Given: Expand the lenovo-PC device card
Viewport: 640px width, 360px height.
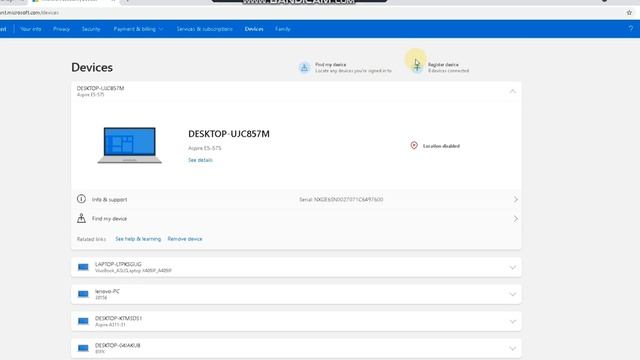Looking at the screenshot, I should [x=513, y=294].
